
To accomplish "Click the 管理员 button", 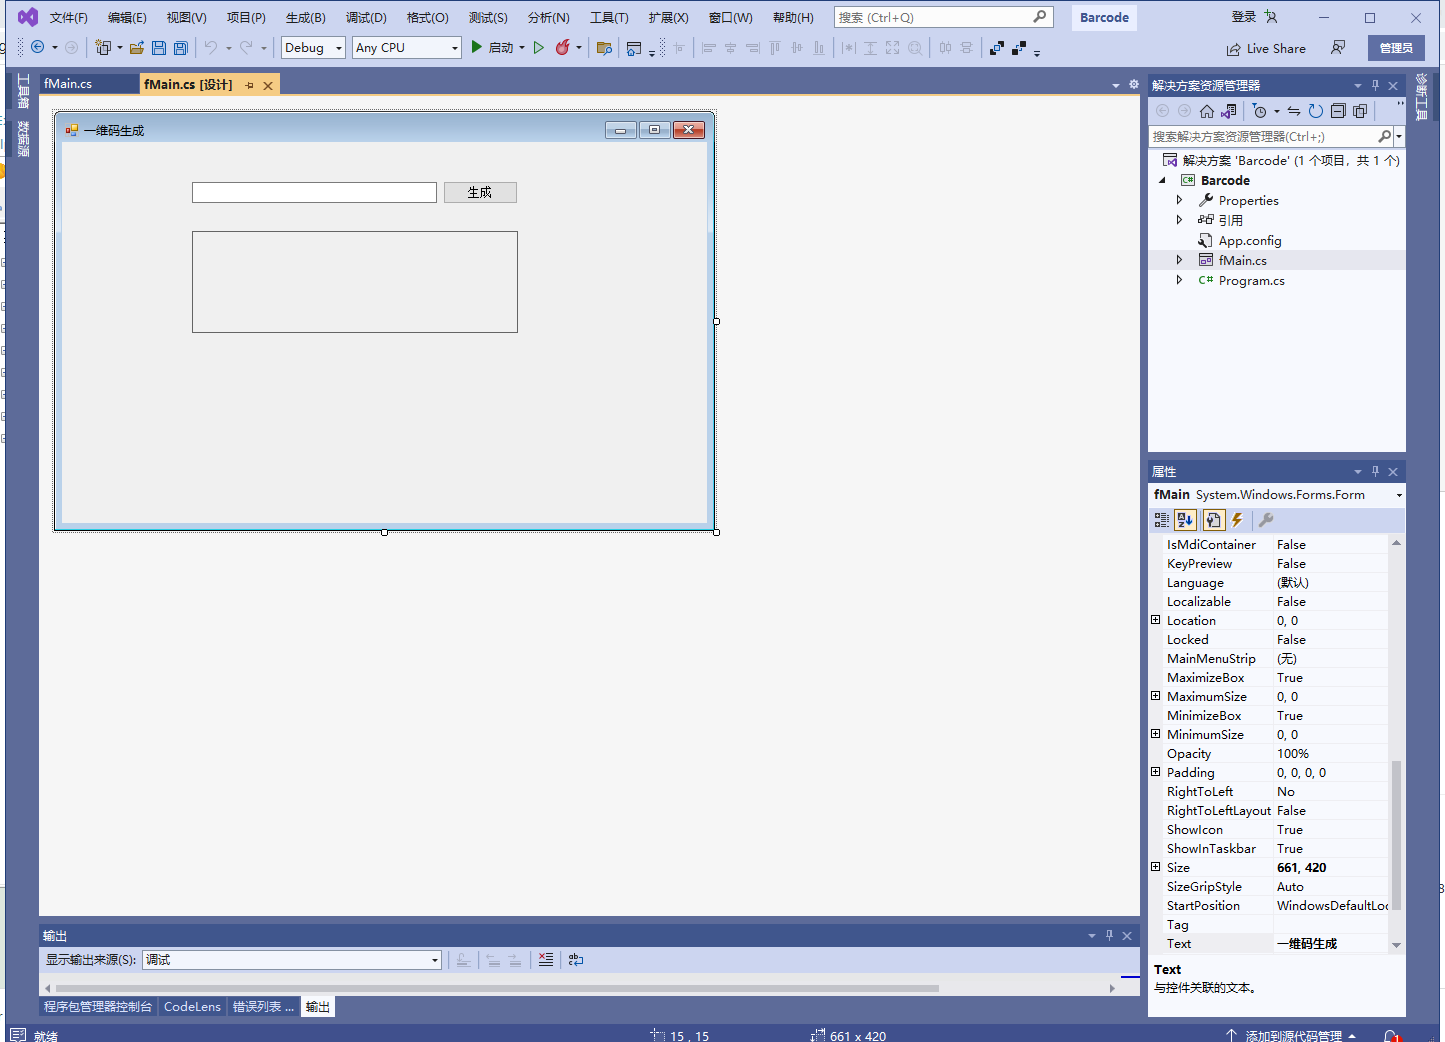I will 1396,48.
